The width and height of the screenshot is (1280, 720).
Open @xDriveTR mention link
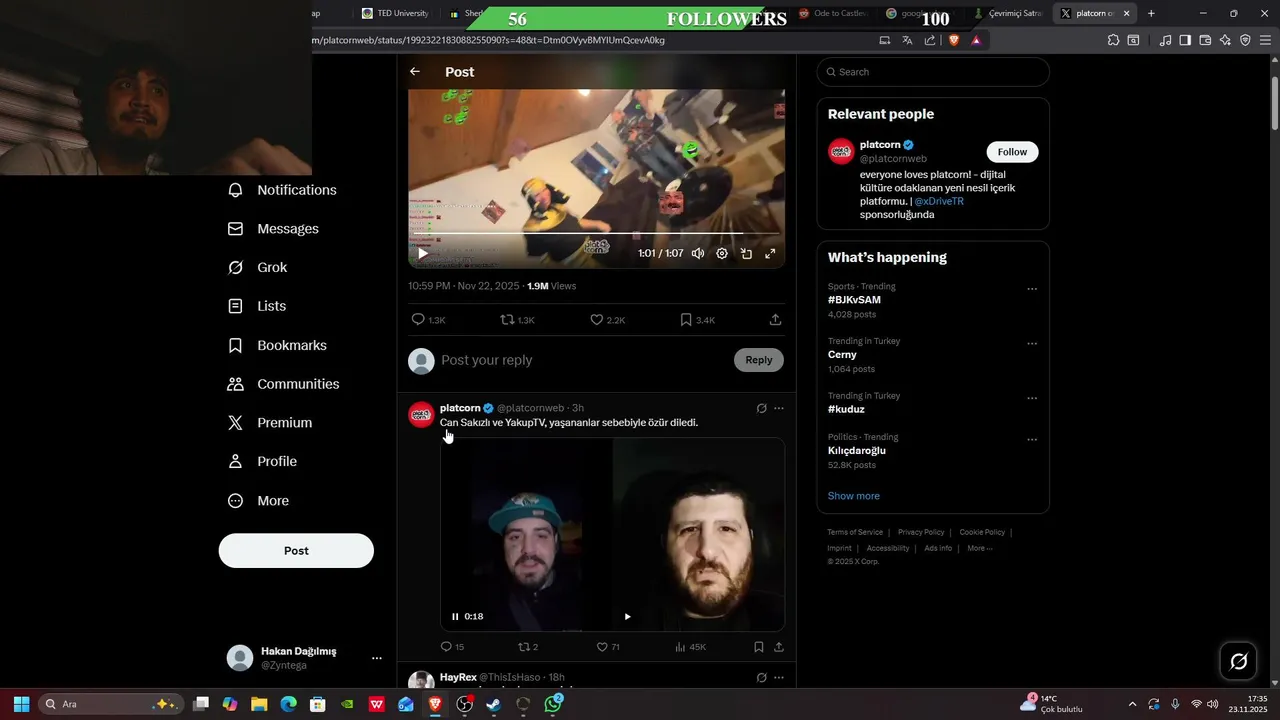click(x=939, y=201)
